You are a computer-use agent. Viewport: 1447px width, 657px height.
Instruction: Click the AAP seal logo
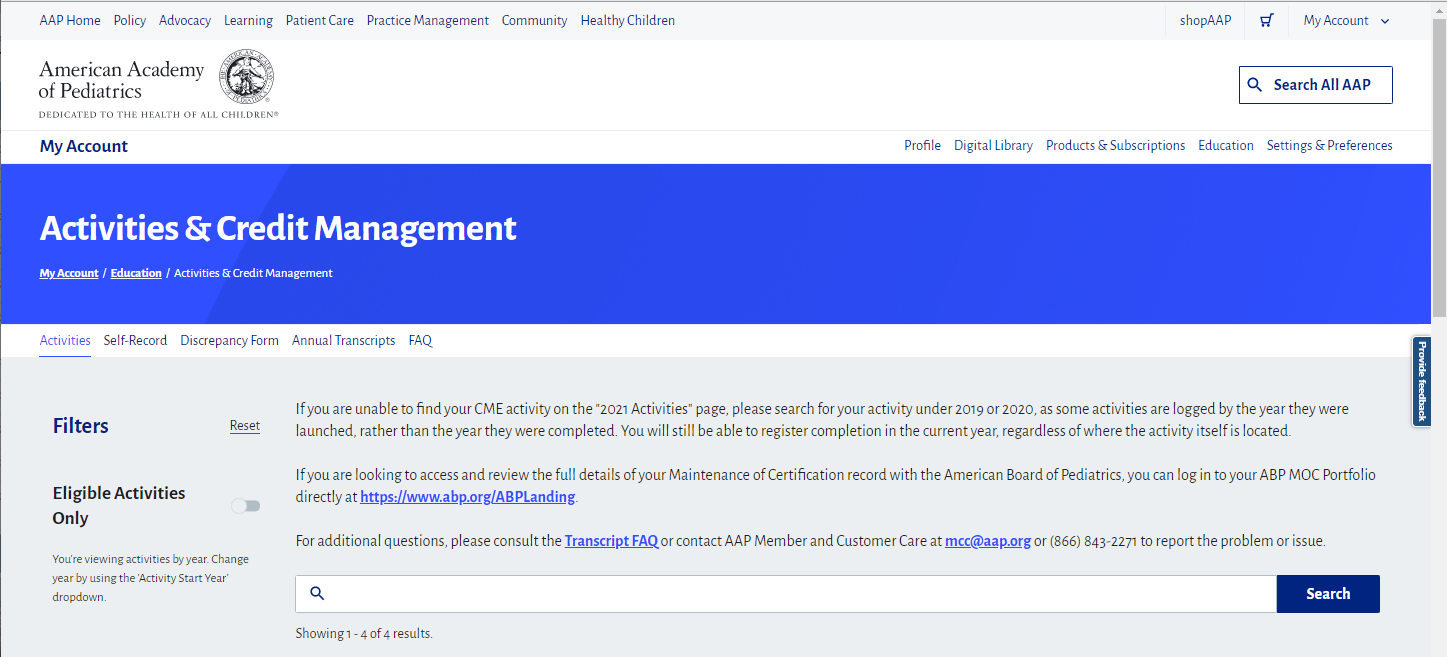(x=246, y=80)
